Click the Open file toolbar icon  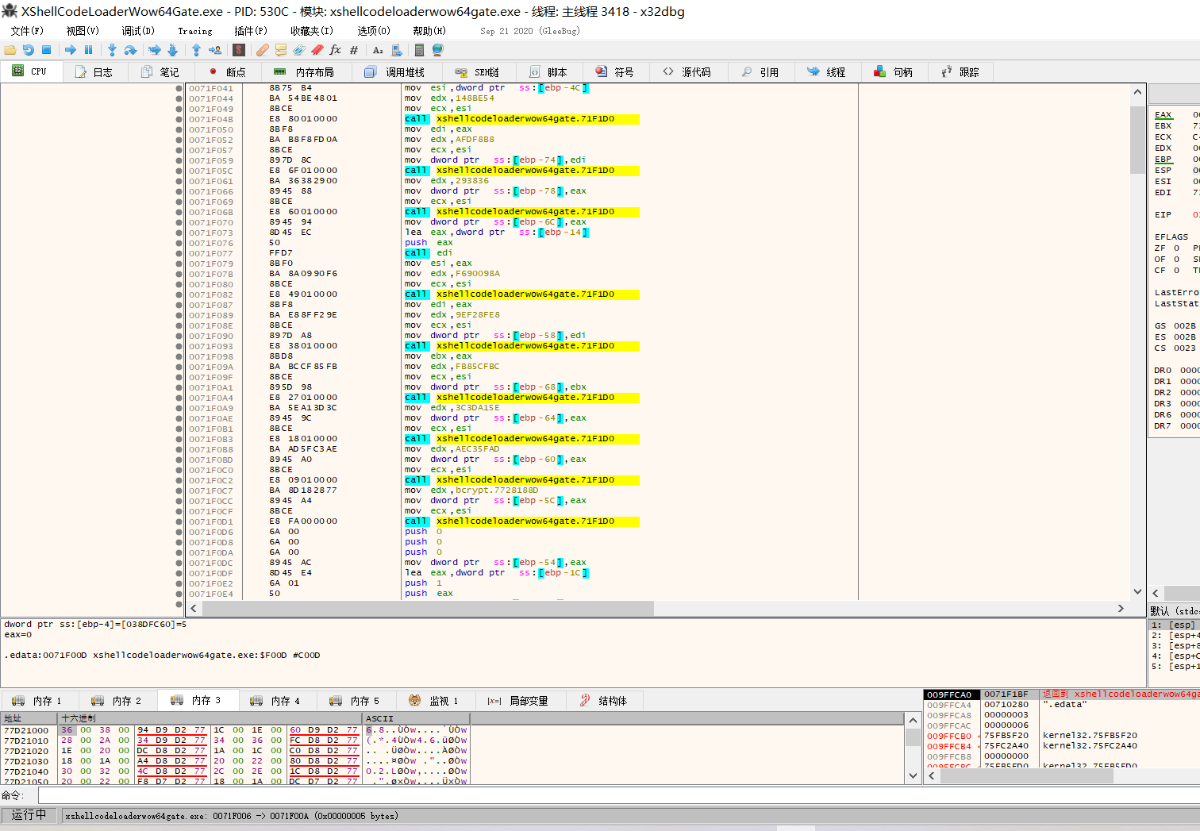coord(10,50)
